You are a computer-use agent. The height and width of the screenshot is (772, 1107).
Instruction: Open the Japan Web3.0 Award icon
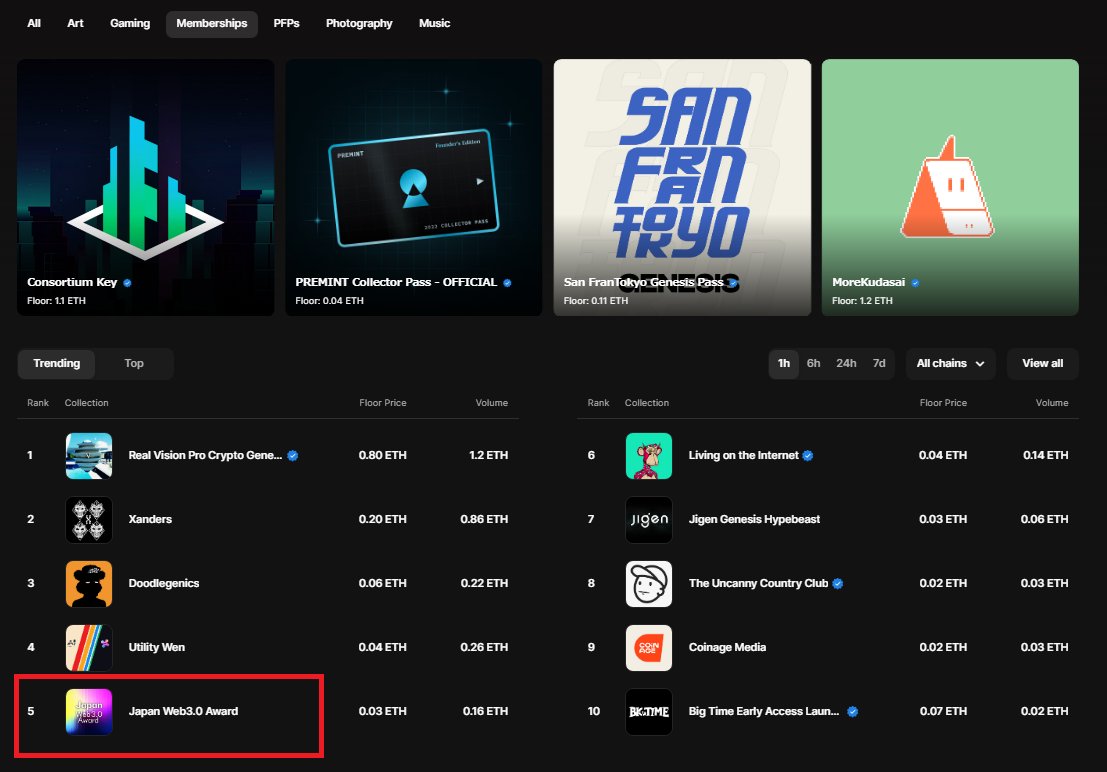[89, 711]
